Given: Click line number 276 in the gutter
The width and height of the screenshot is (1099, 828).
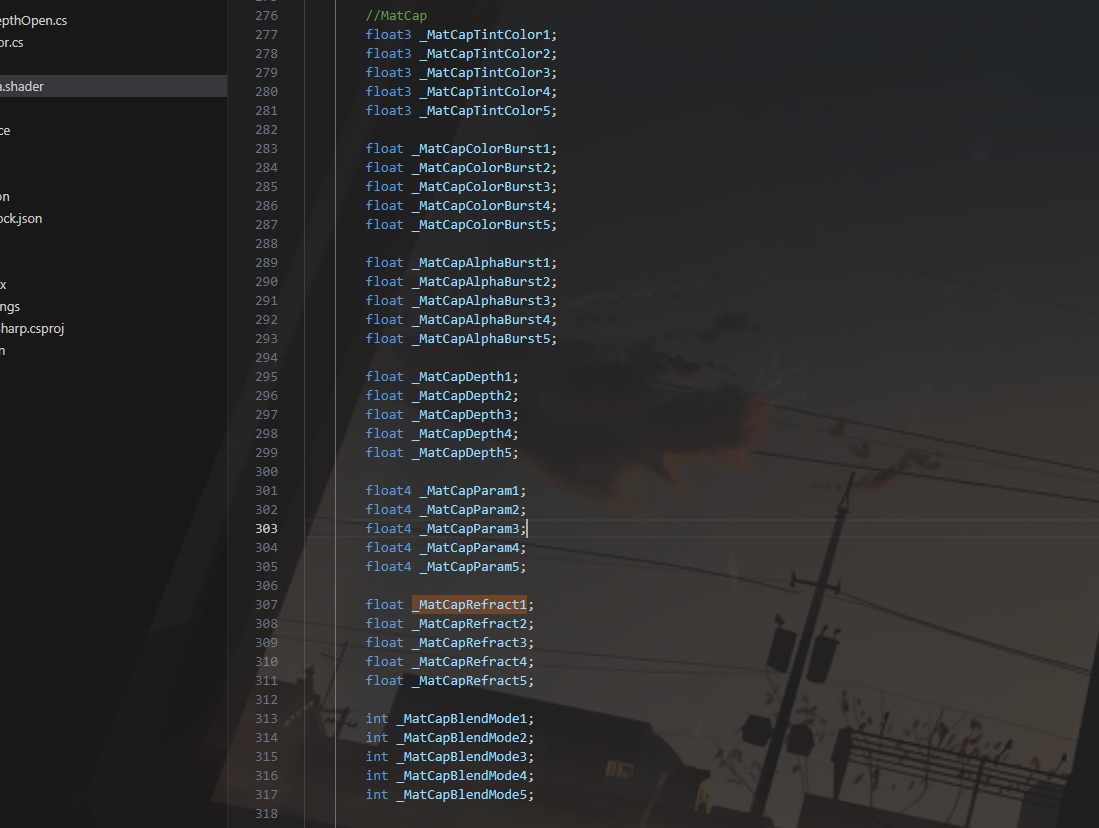Looking at the screenshot, I should tap(266, 16).
